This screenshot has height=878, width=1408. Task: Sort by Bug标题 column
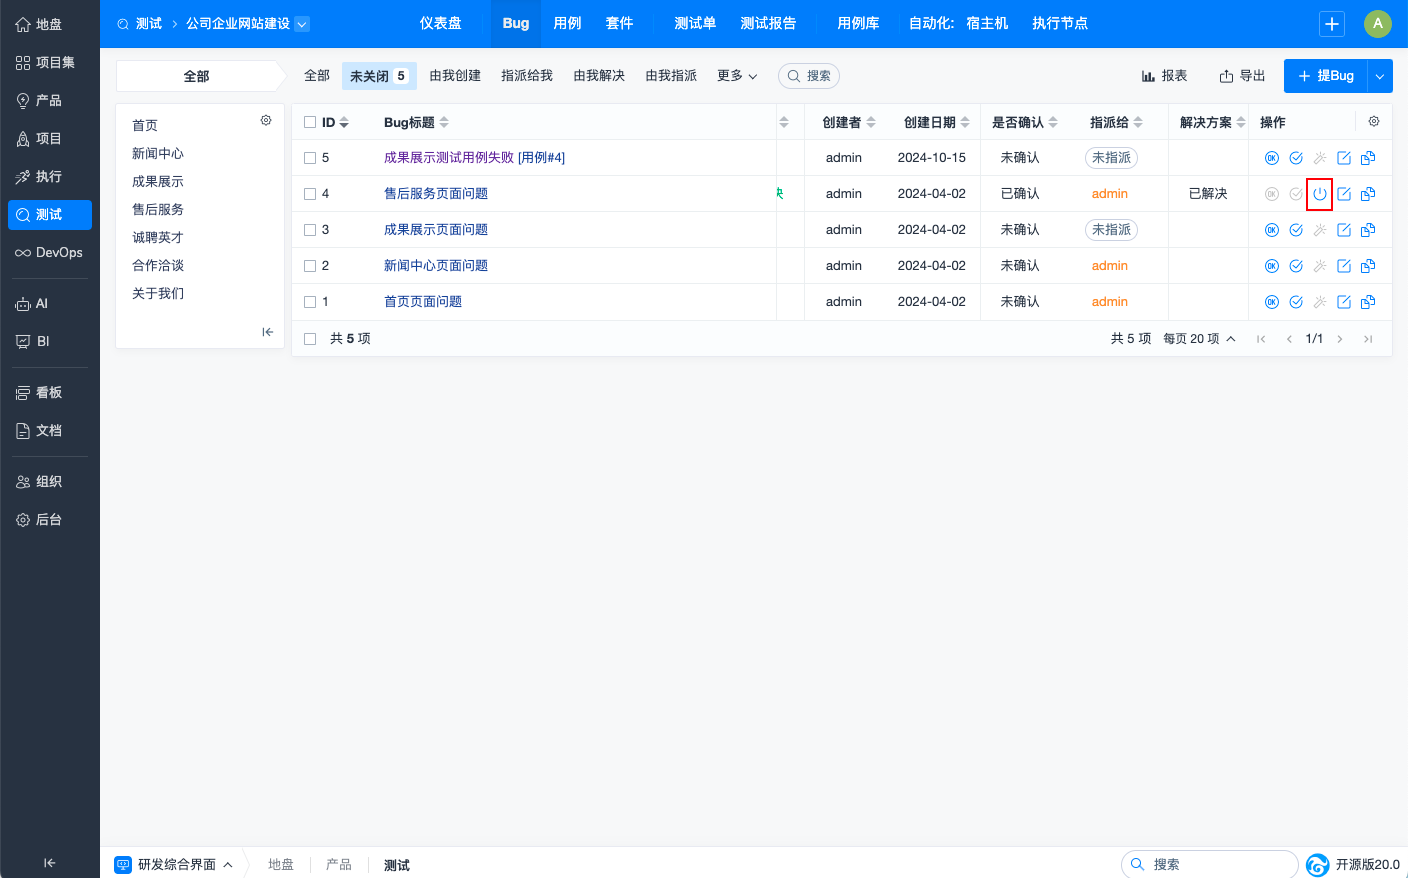(x=416, y=122)
